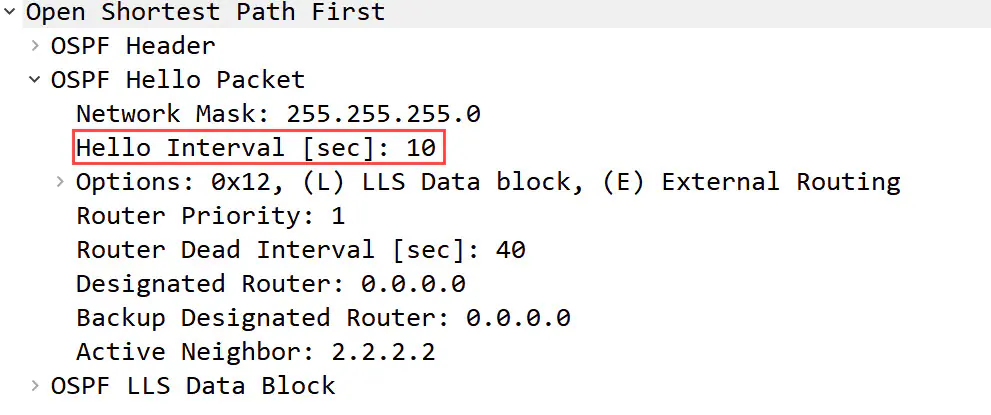Select the Backup Designated Router field

322,318
